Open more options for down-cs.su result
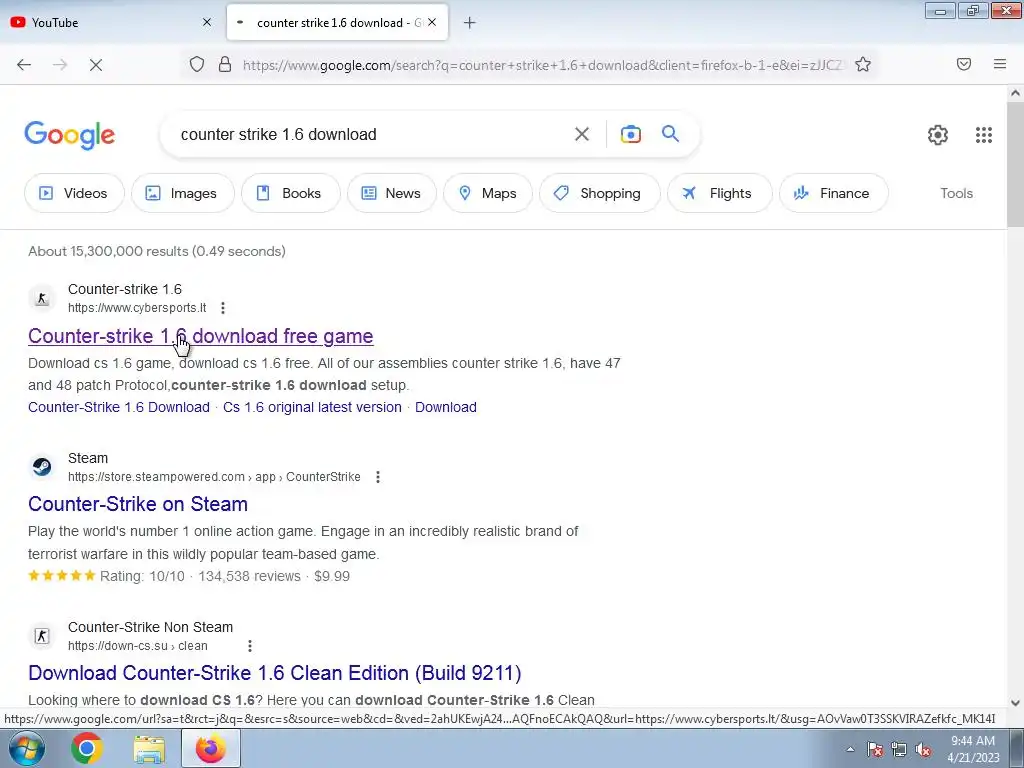 coord(249,646)
